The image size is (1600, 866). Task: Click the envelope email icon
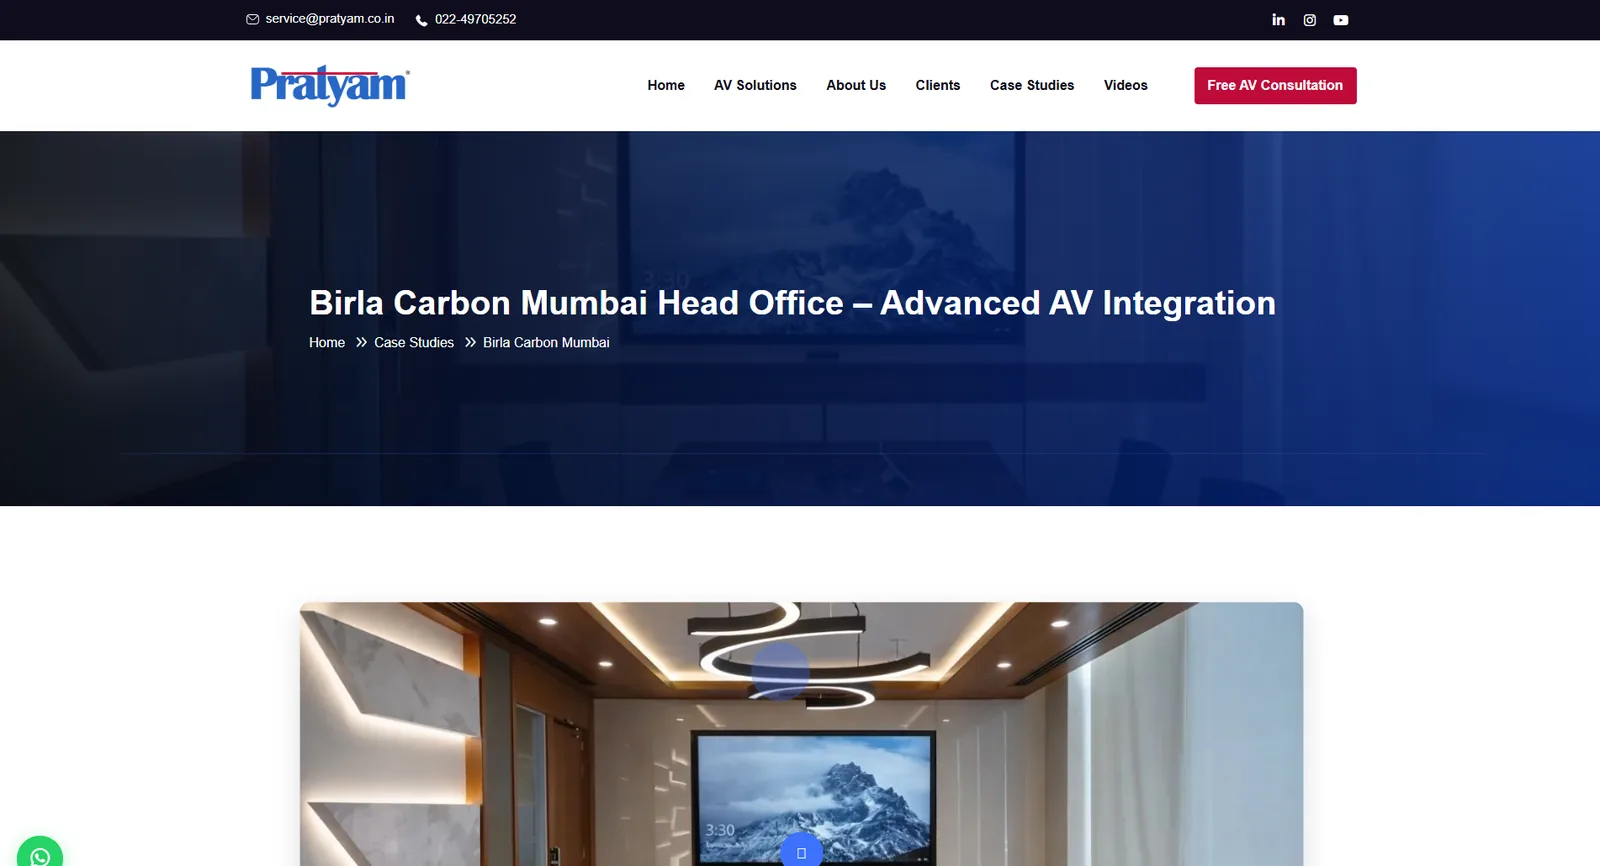[253, 19]
